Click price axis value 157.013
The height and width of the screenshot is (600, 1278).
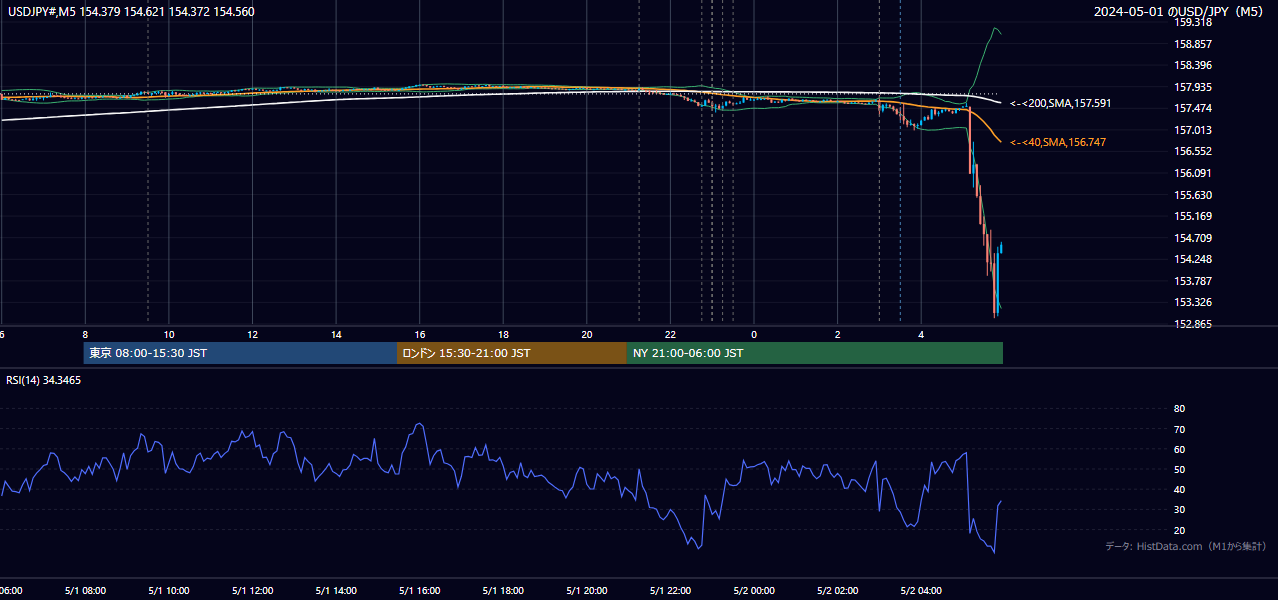pos(1194,130)
